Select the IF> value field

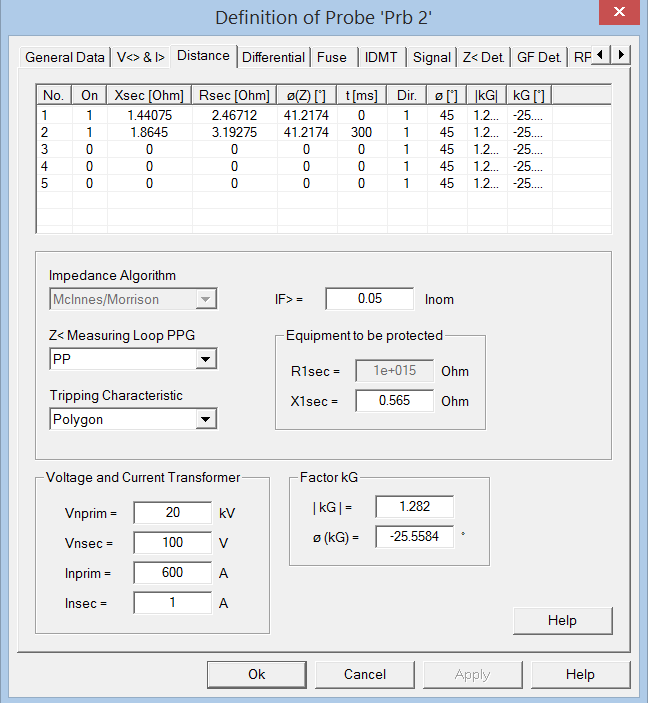tap(369, 299)
